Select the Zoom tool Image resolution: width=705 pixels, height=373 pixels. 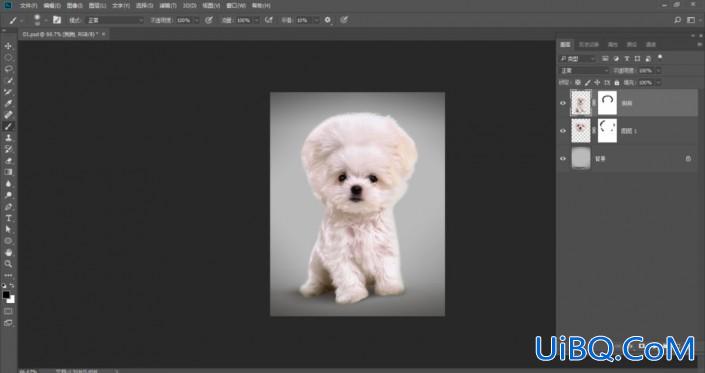point(8,264)
